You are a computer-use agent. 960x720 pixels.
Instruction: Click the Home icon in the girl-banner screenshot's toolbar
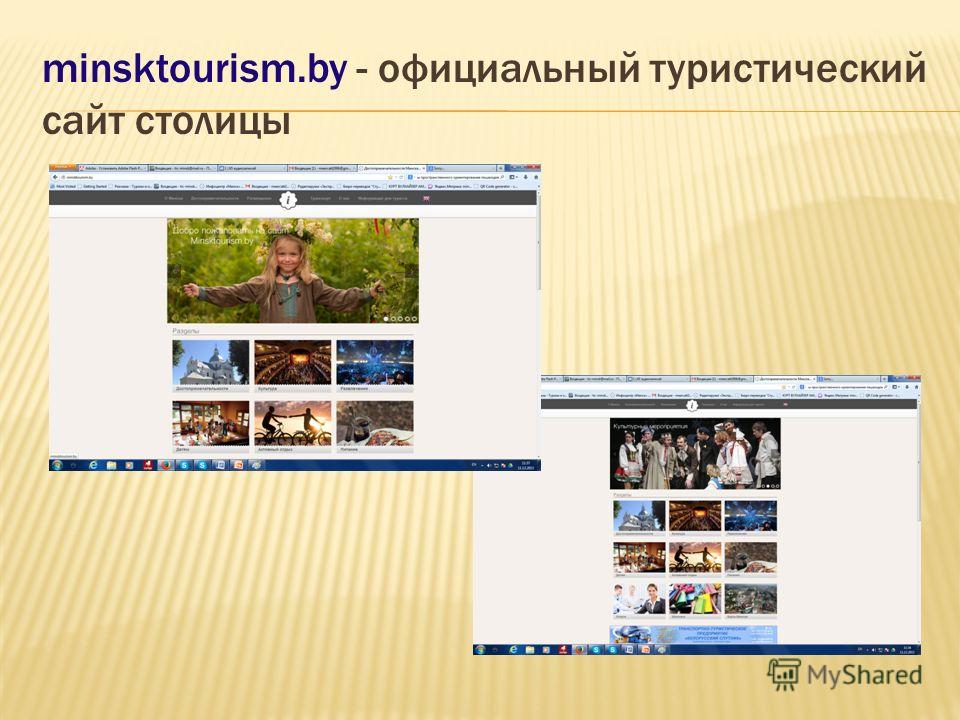click(536, 177)
